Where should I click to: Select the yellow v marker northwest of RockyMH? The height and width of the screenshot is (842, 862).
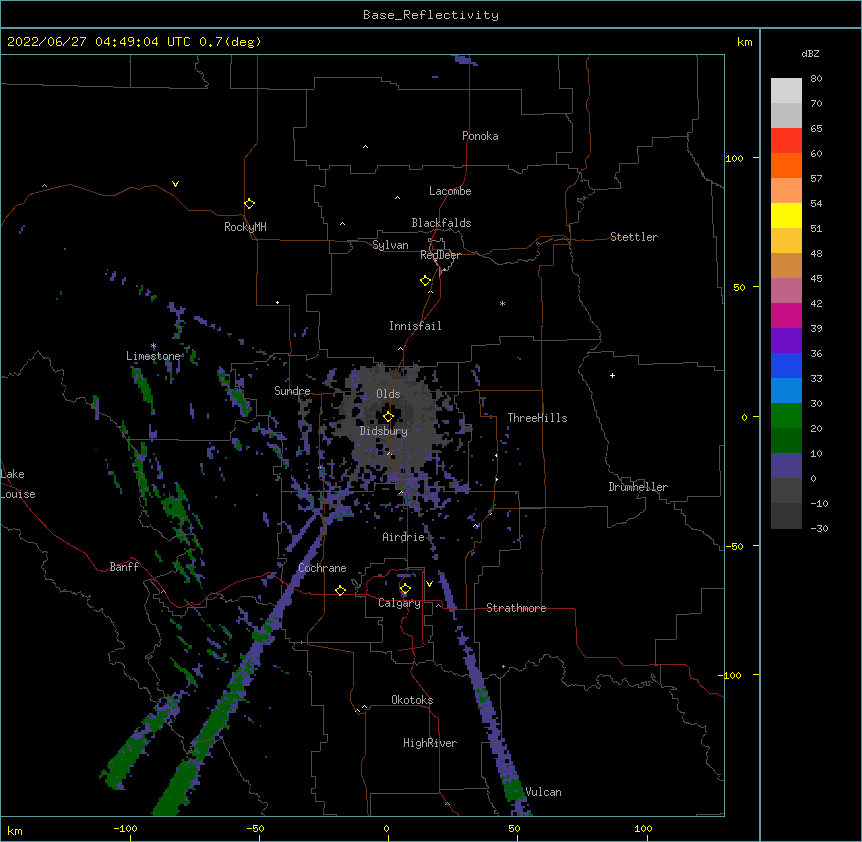[x=175, y=184]
